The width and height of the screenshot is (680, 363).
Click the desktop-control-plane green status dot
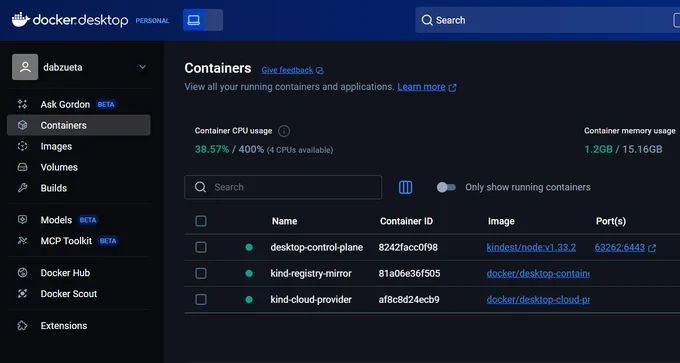249,247
